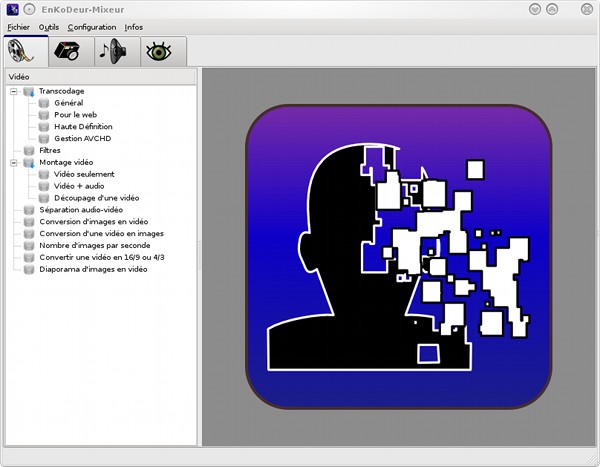Screen dimensions: 600x467
Task: Click icon beside Diaporama d'images en vidéo
Action: (x=29, y=269)
